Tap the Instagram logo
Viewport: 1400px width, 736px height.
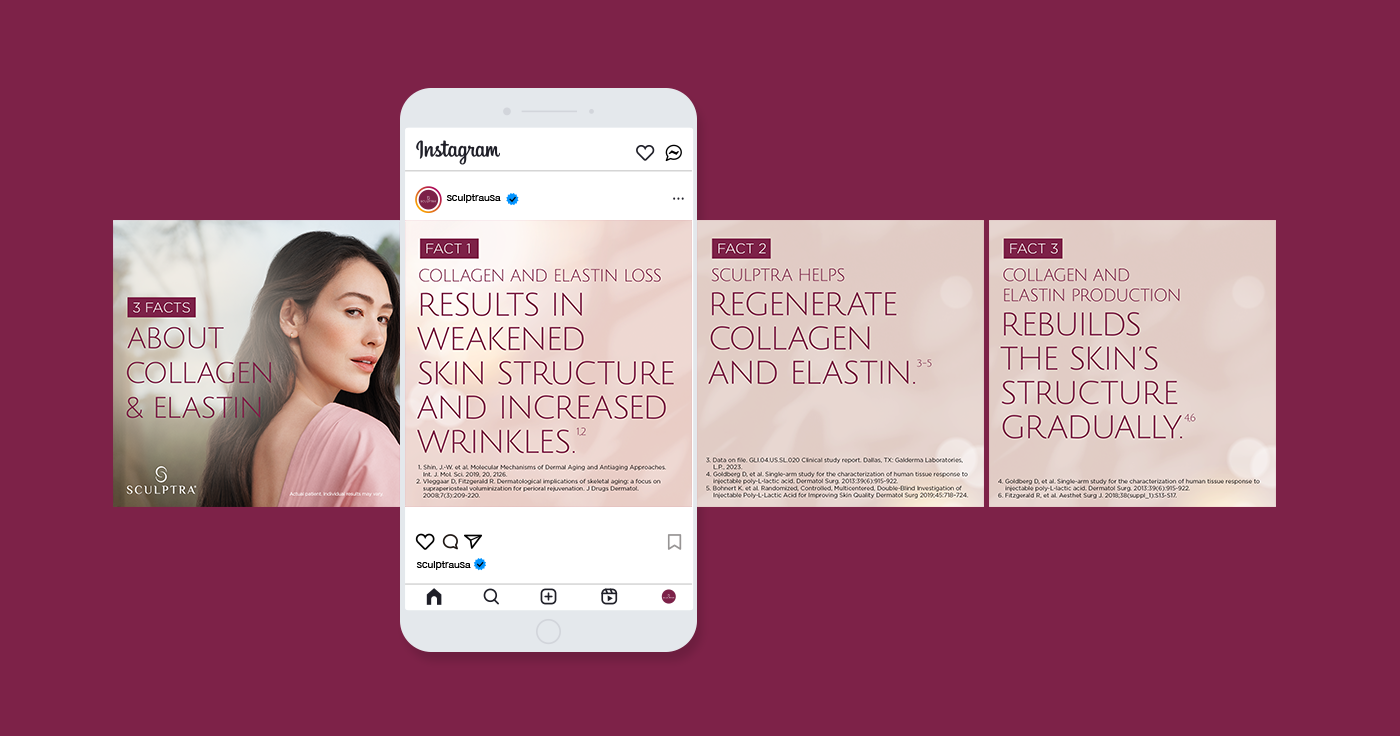(x=458, y=151)
